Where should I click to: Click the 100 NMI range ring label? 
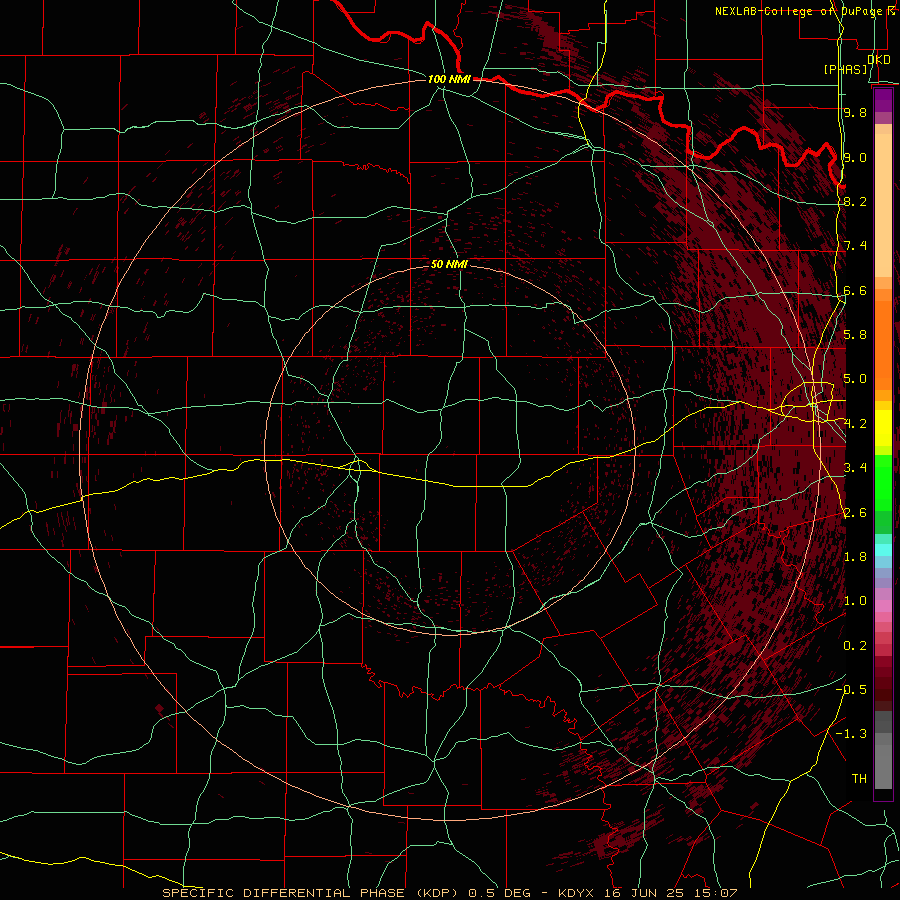(x=449, y=79)
